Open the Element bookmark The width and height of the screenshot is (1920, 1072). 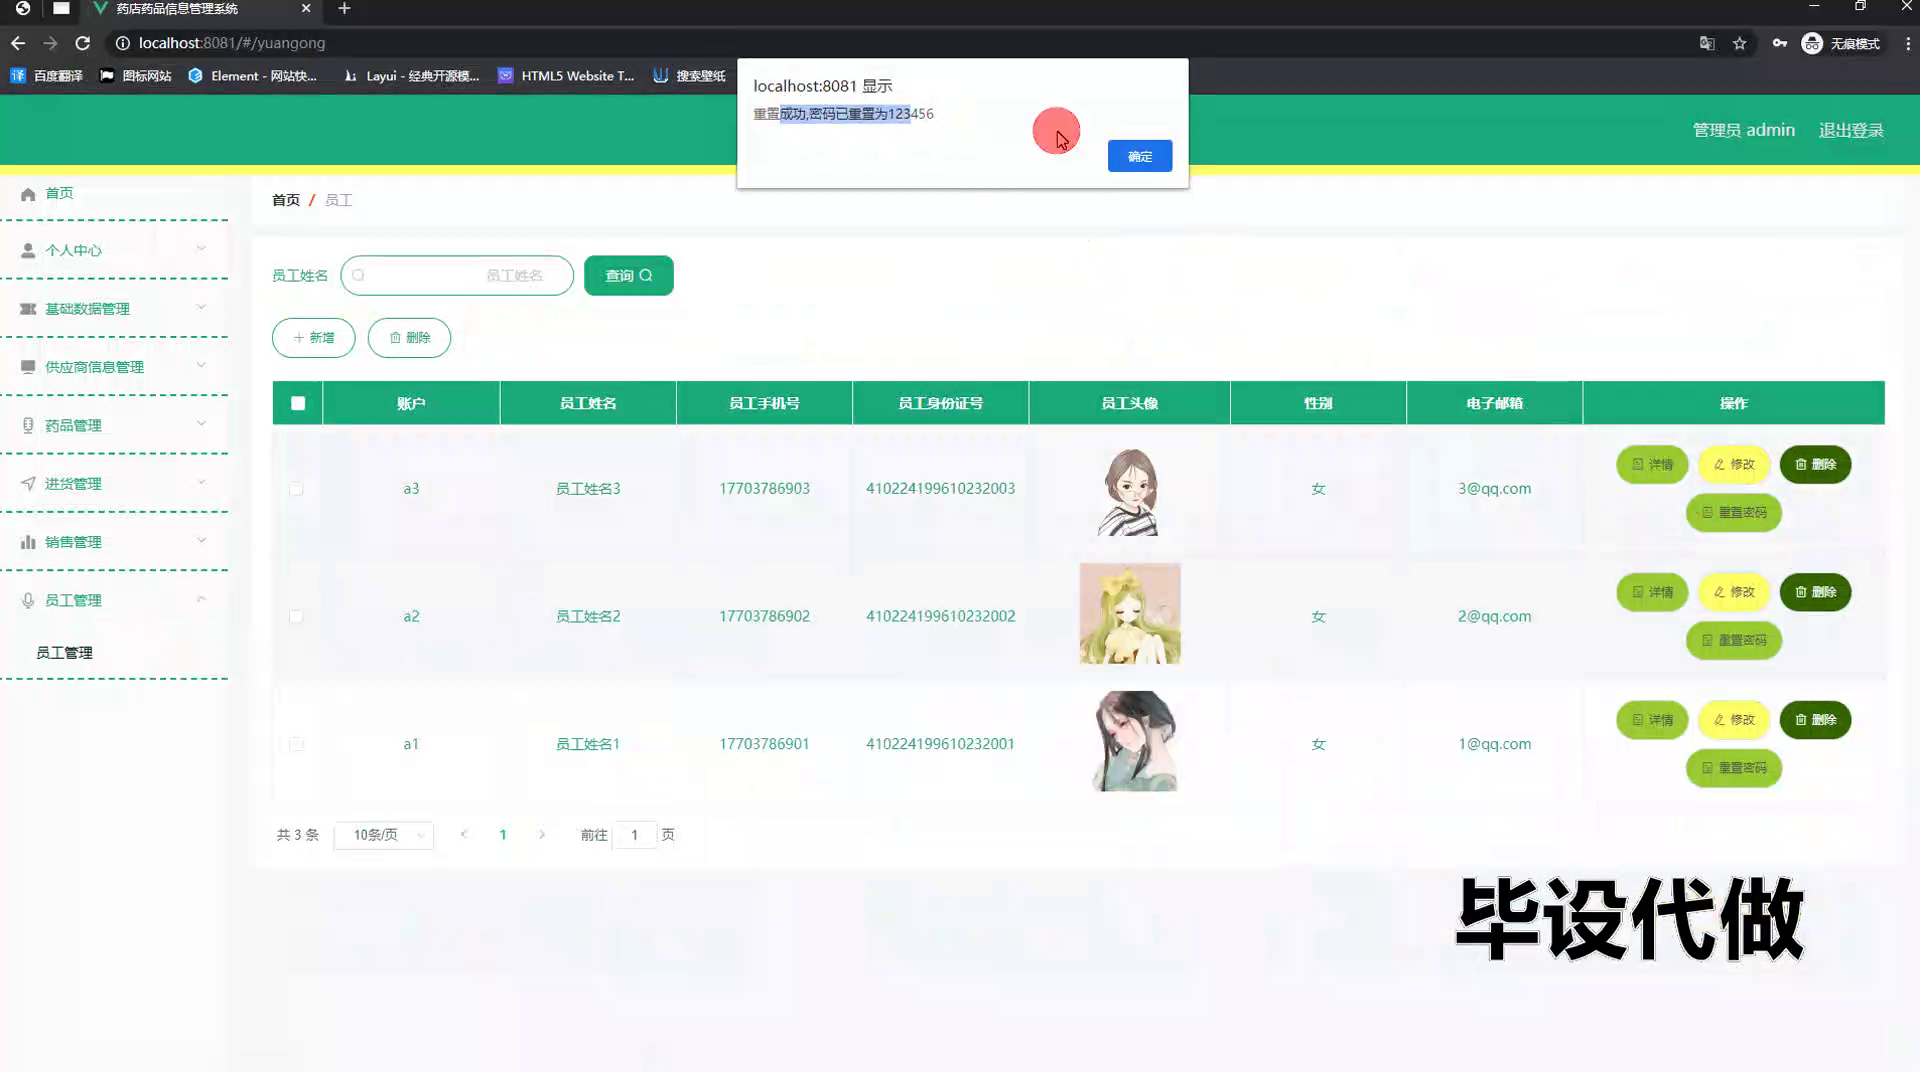coord(252,76)
